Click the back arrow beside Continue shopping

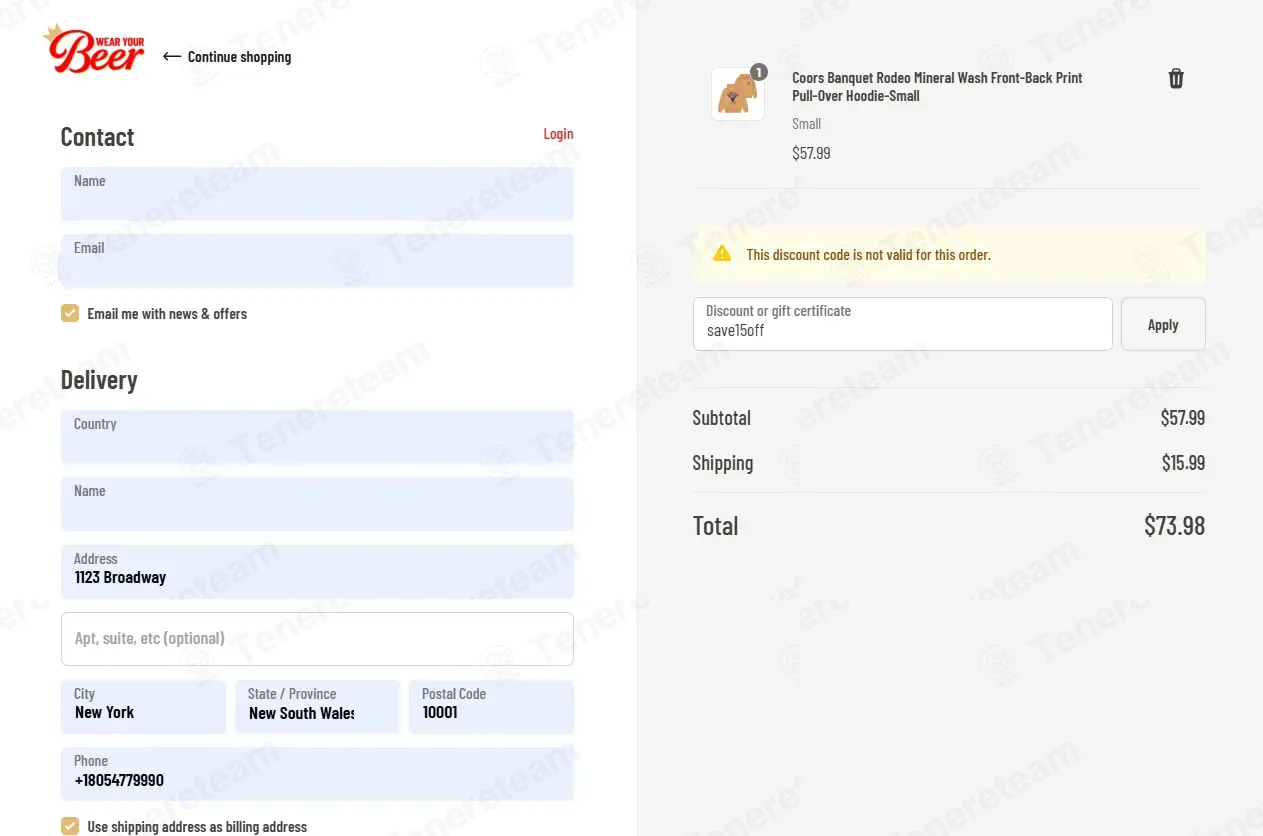(172, 57)
